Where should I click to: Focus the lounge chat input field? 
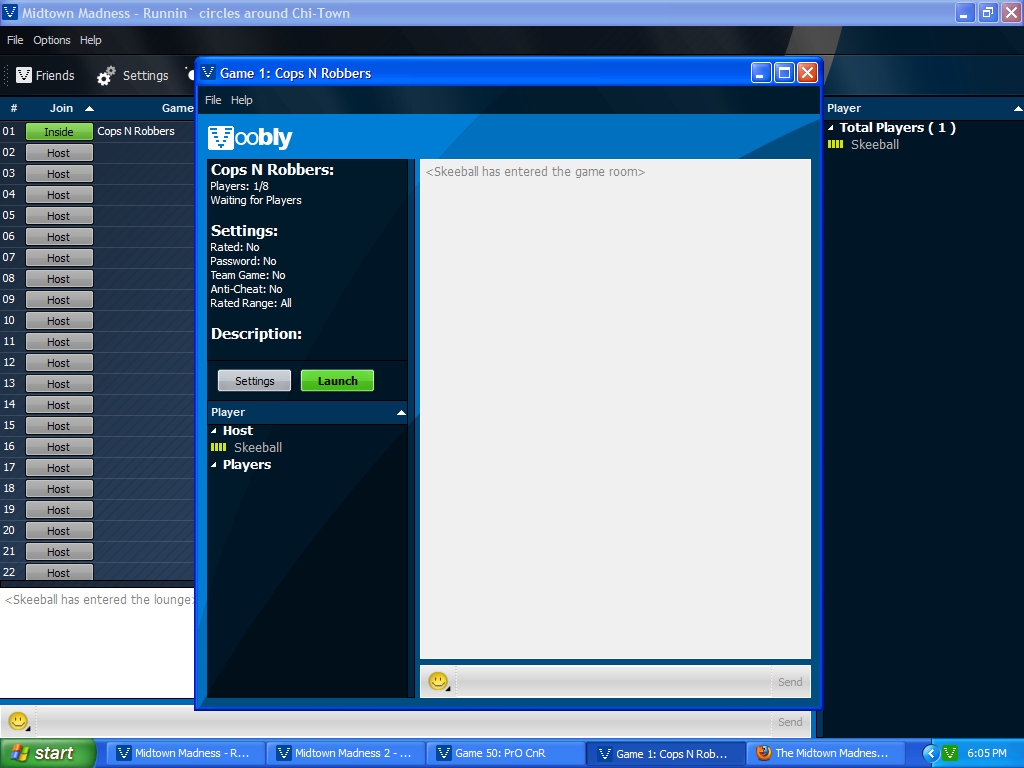[x=404, y=722]
